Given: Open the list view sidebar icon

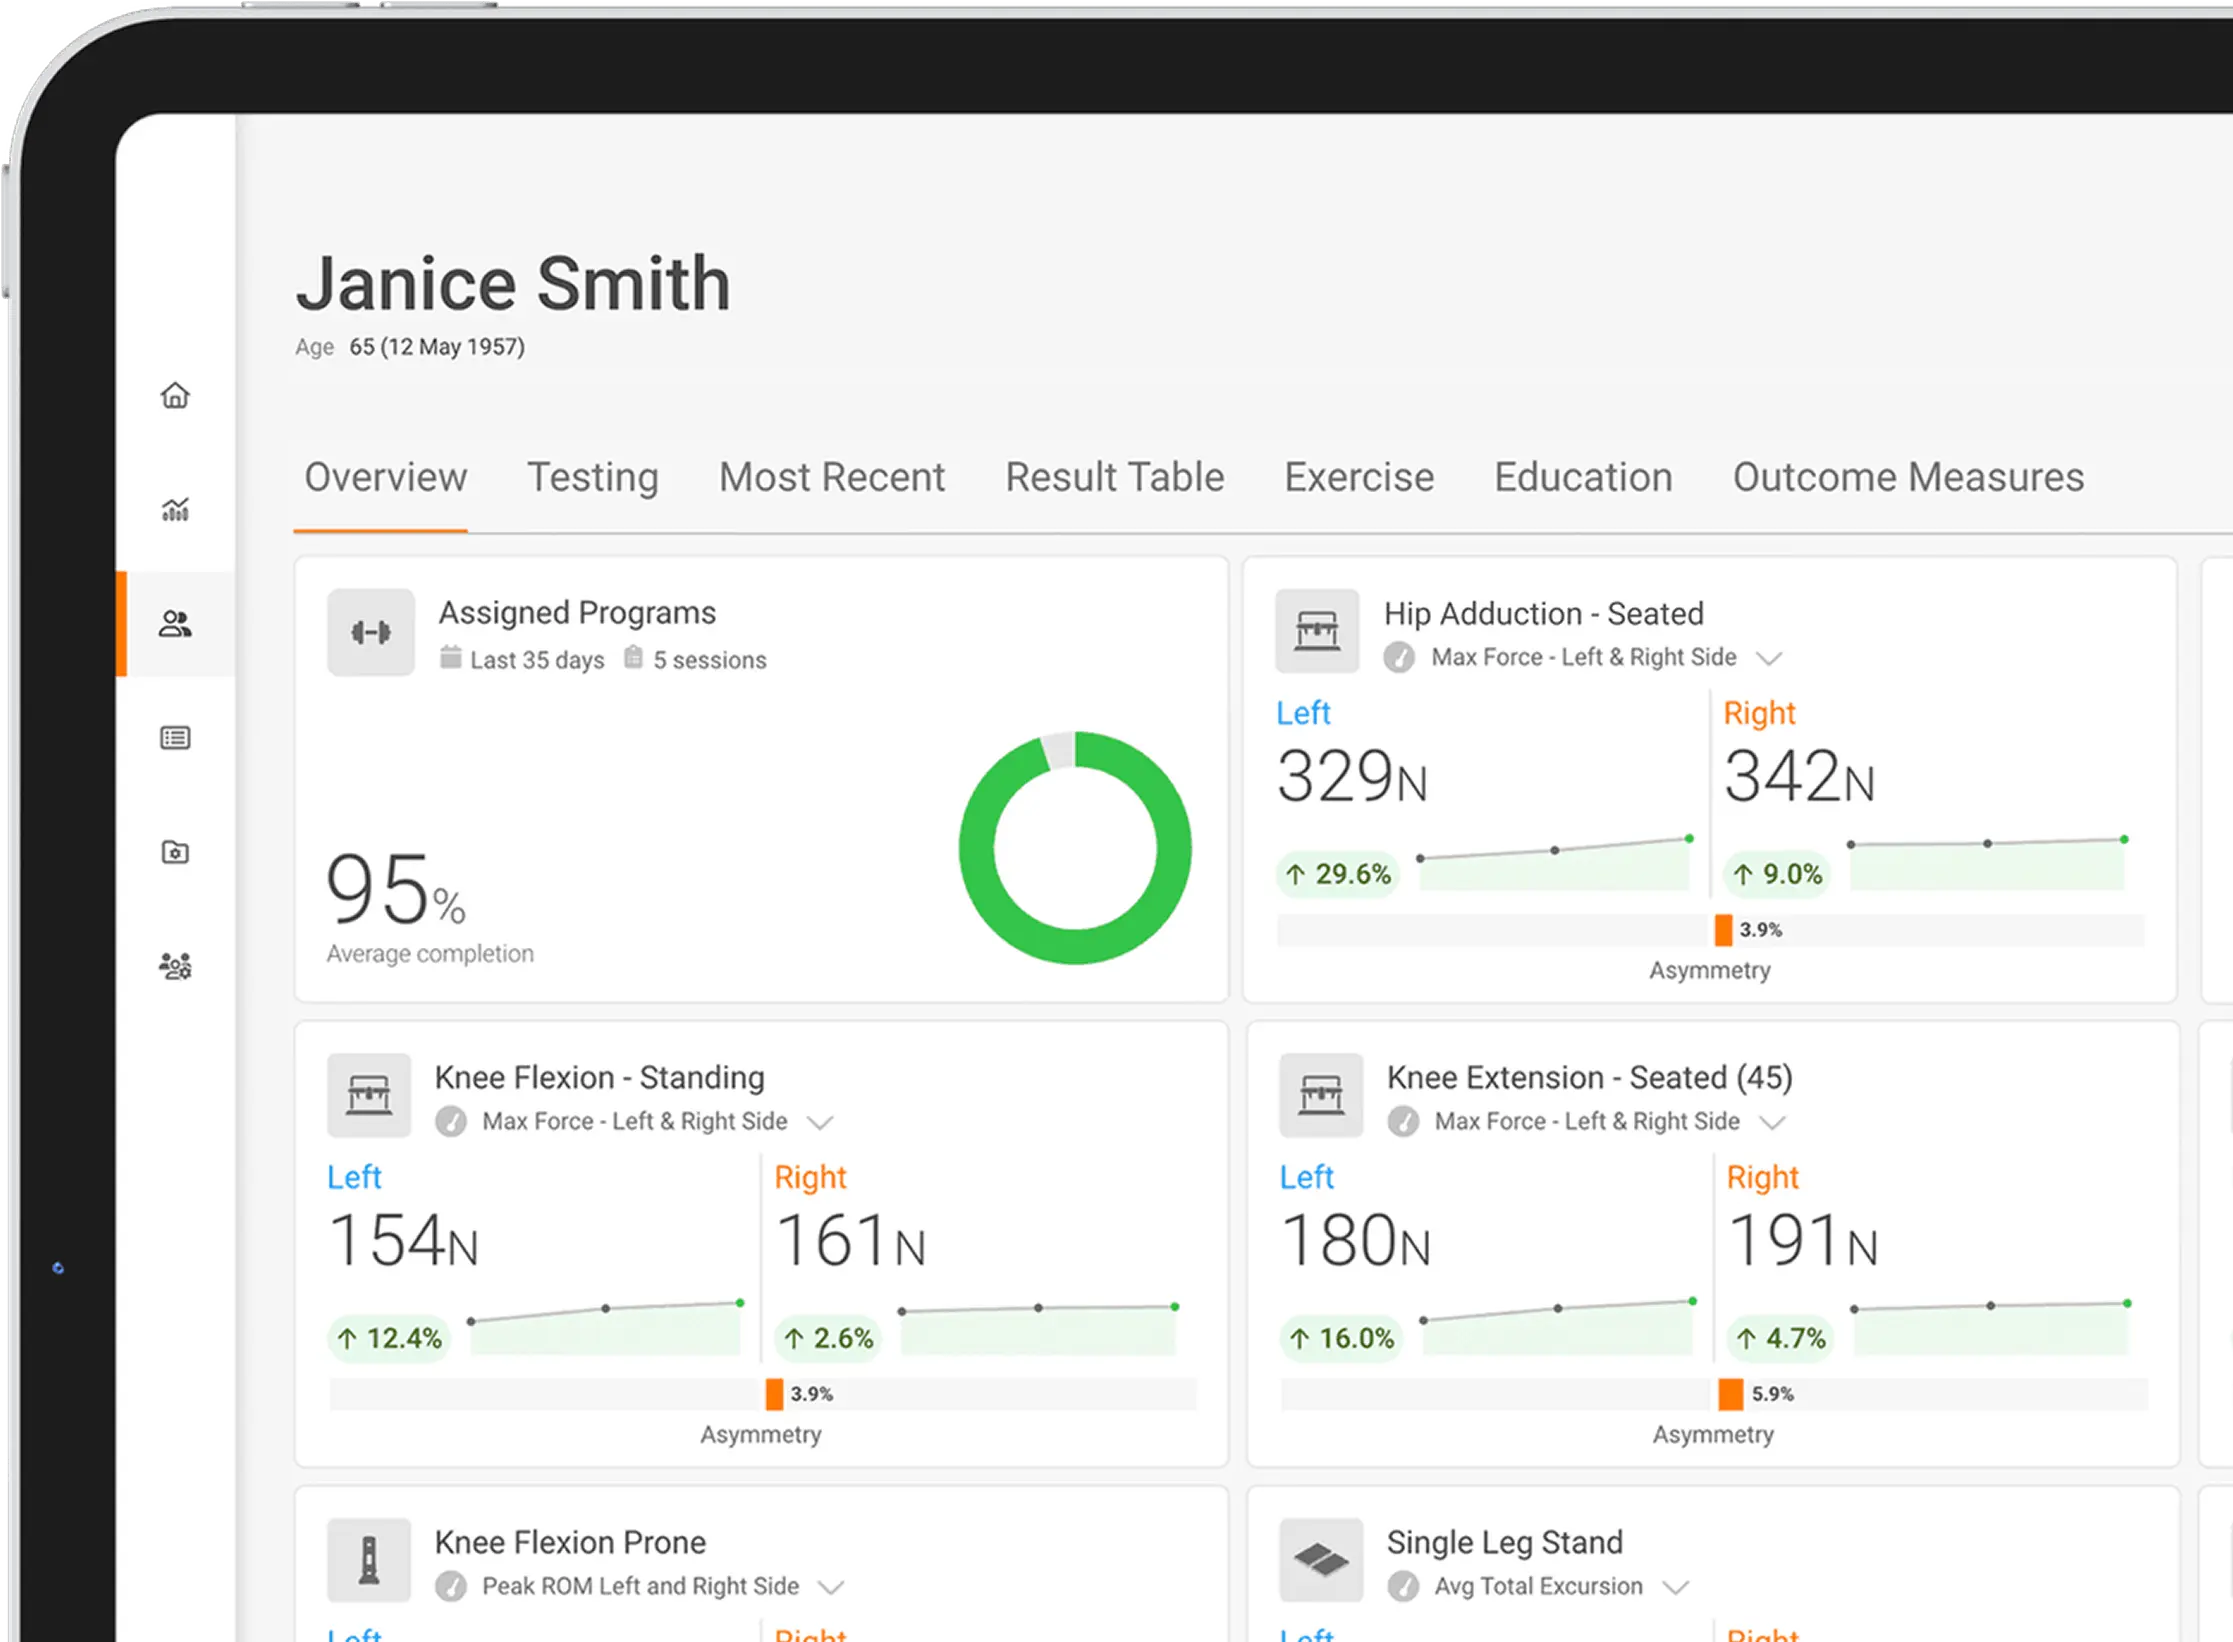Looking at the screenshot, I should point(175,738).
